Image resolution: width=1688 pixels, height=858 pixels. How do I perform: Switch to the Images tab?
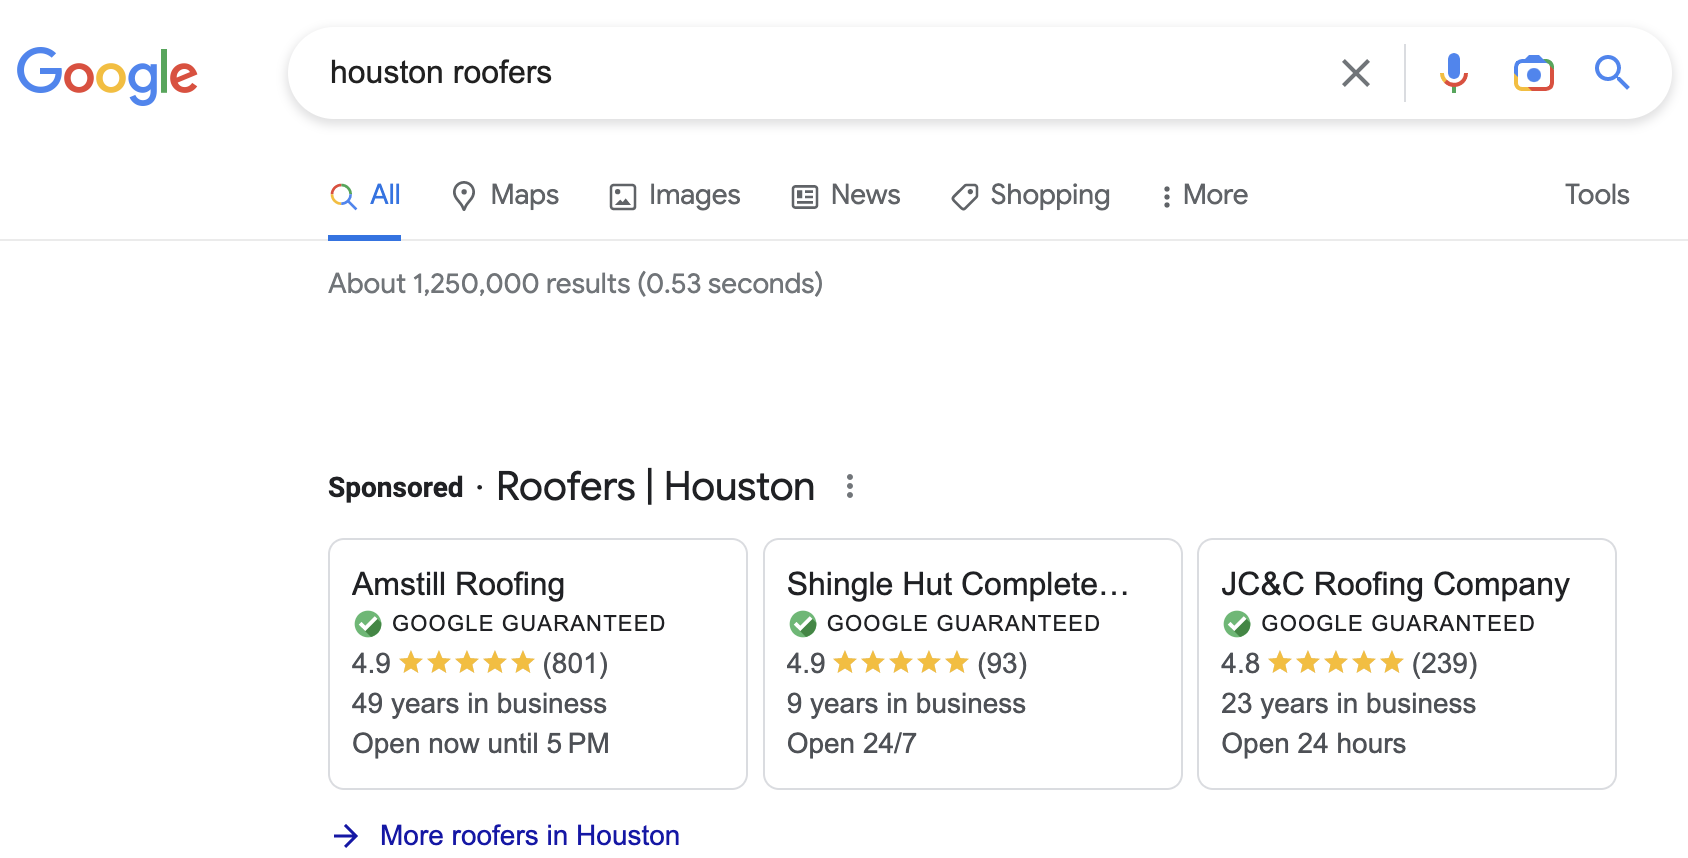coord(675,195)
